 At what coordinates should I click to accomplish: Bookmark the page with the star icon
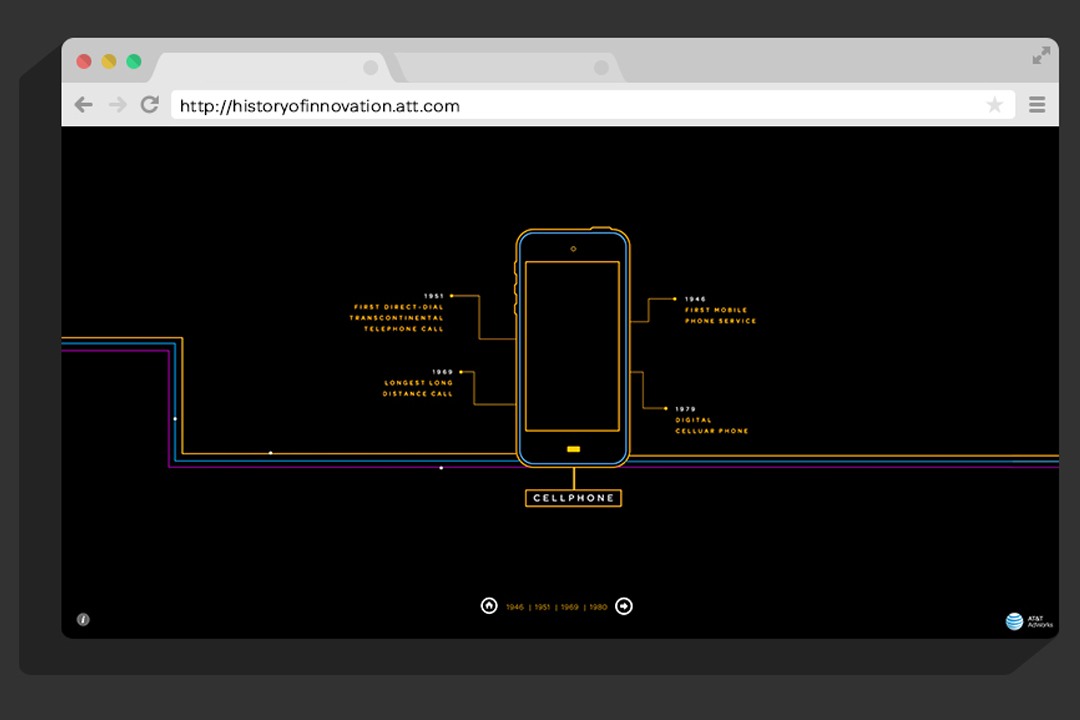[994, 105]
